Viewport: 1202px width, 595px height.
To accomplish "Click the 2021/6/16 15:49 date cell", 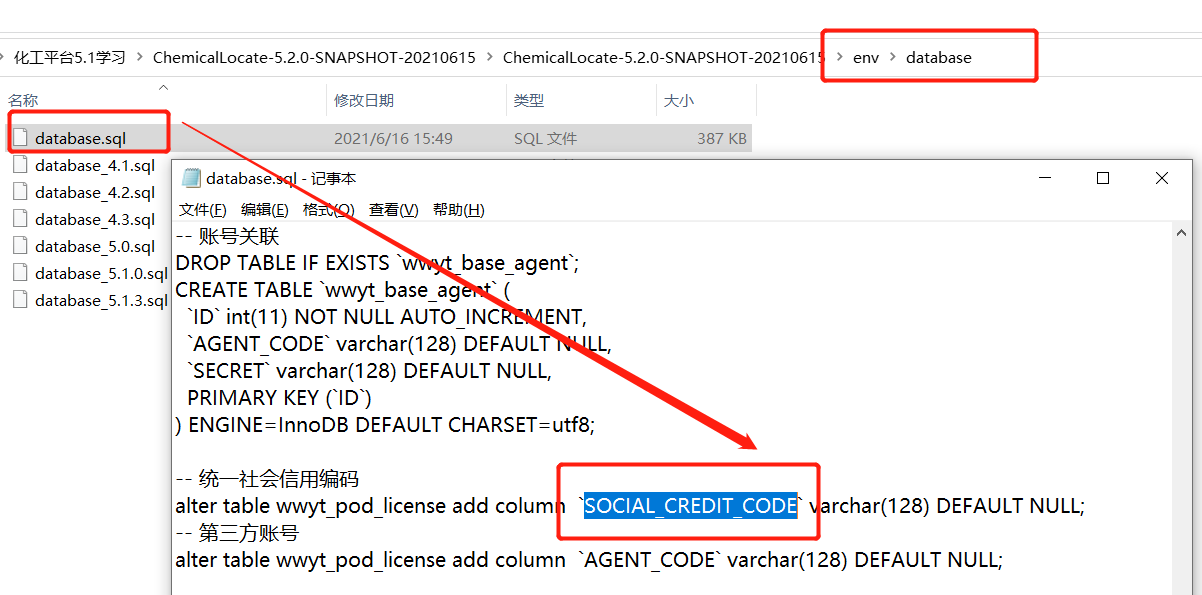I will (x=393, y=138).
